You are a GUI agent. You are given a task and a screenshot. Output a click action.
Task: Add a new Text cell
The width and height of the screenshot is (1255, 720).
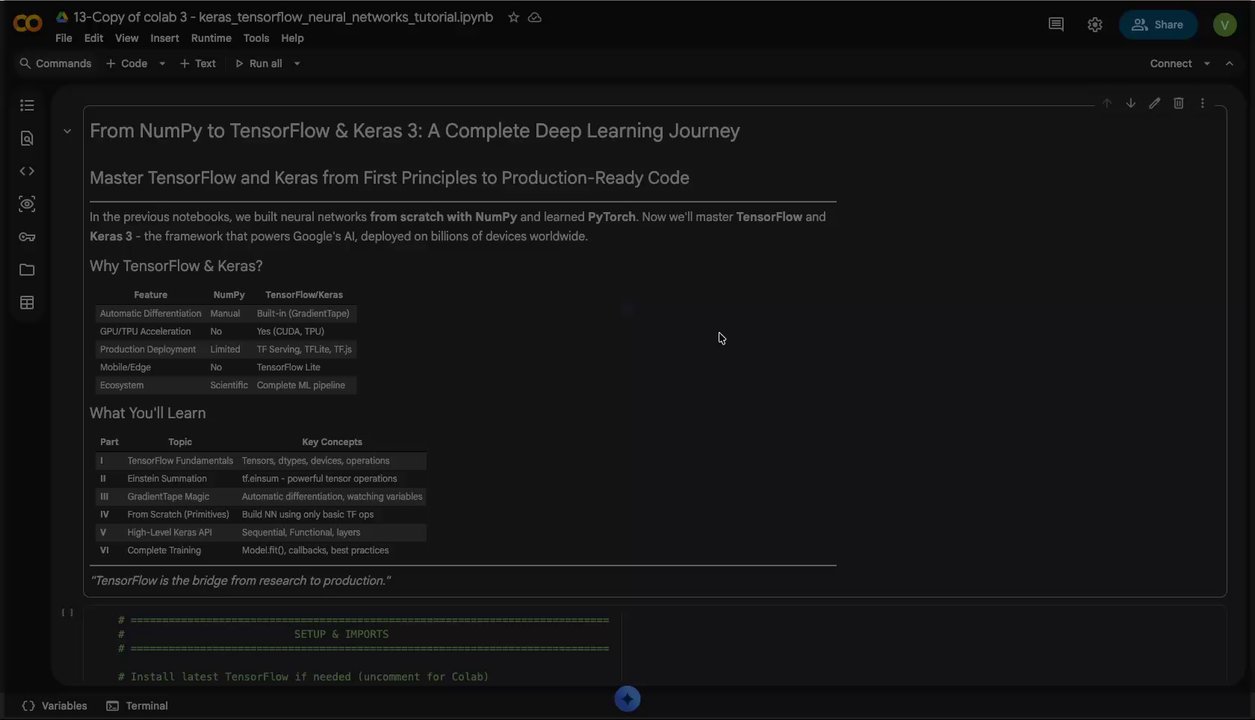198,63
